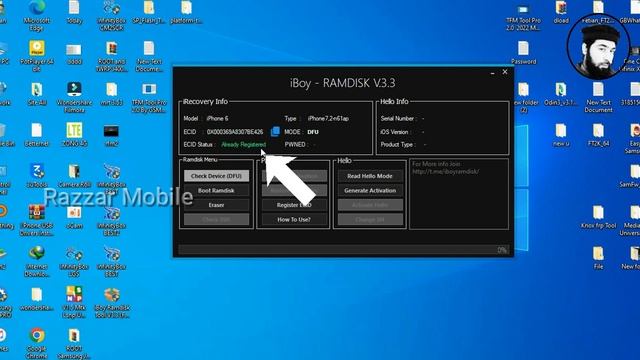
Task: Open the iBoy RamDisk tool desktop icon
Action: click(112, 303)
